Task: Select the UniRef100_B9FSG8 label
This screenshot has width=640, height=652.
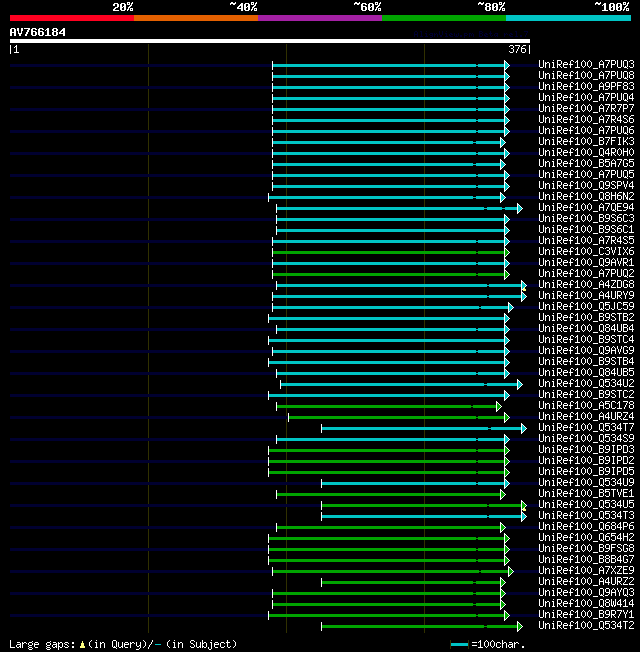Action: 586,548
